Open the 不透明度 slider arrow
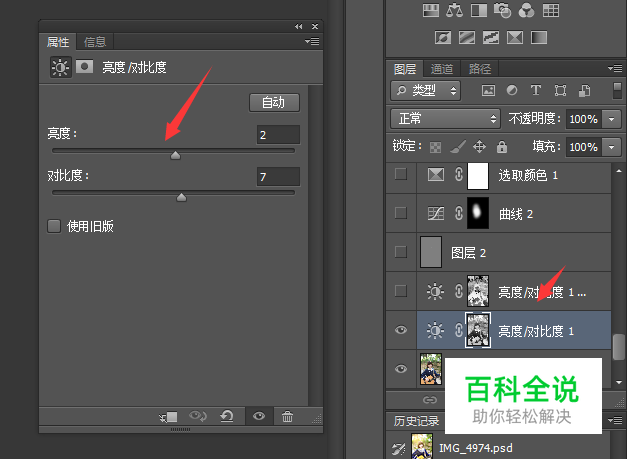The image size is (627, 459). pyautogui.click(x=611, y=119)
